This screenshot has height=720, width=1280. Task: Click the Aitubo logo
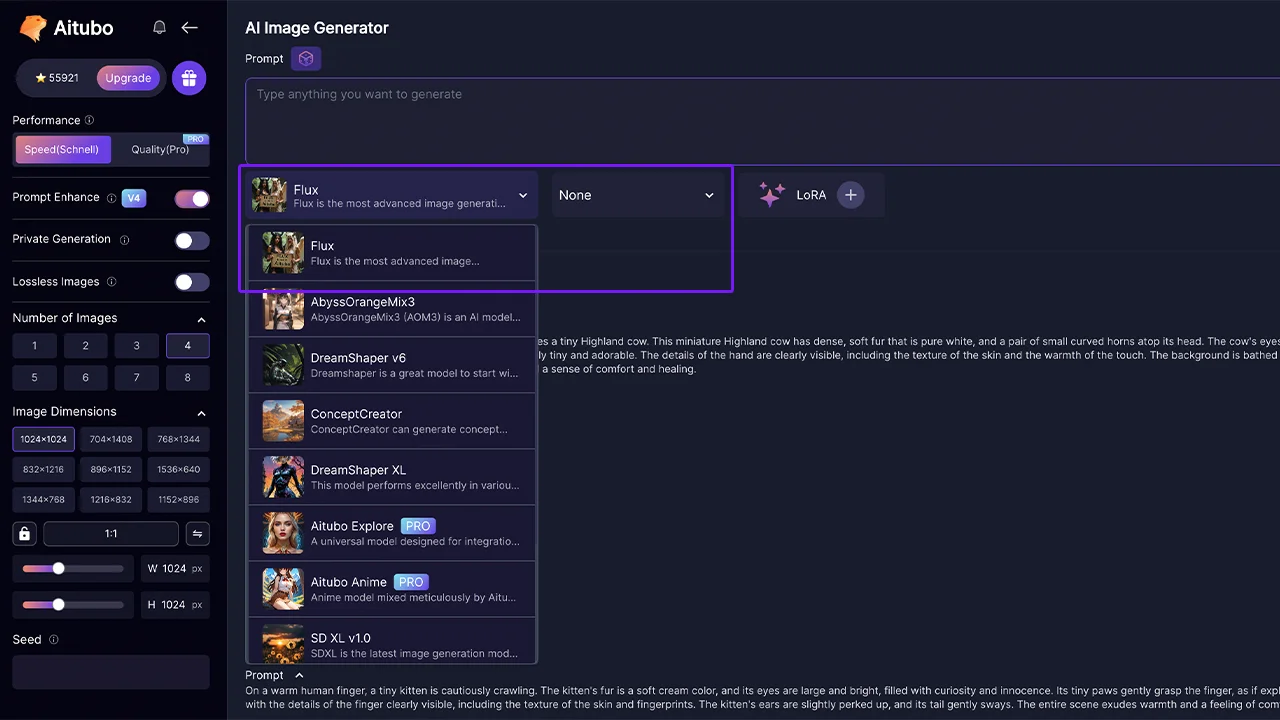[65, 28]
